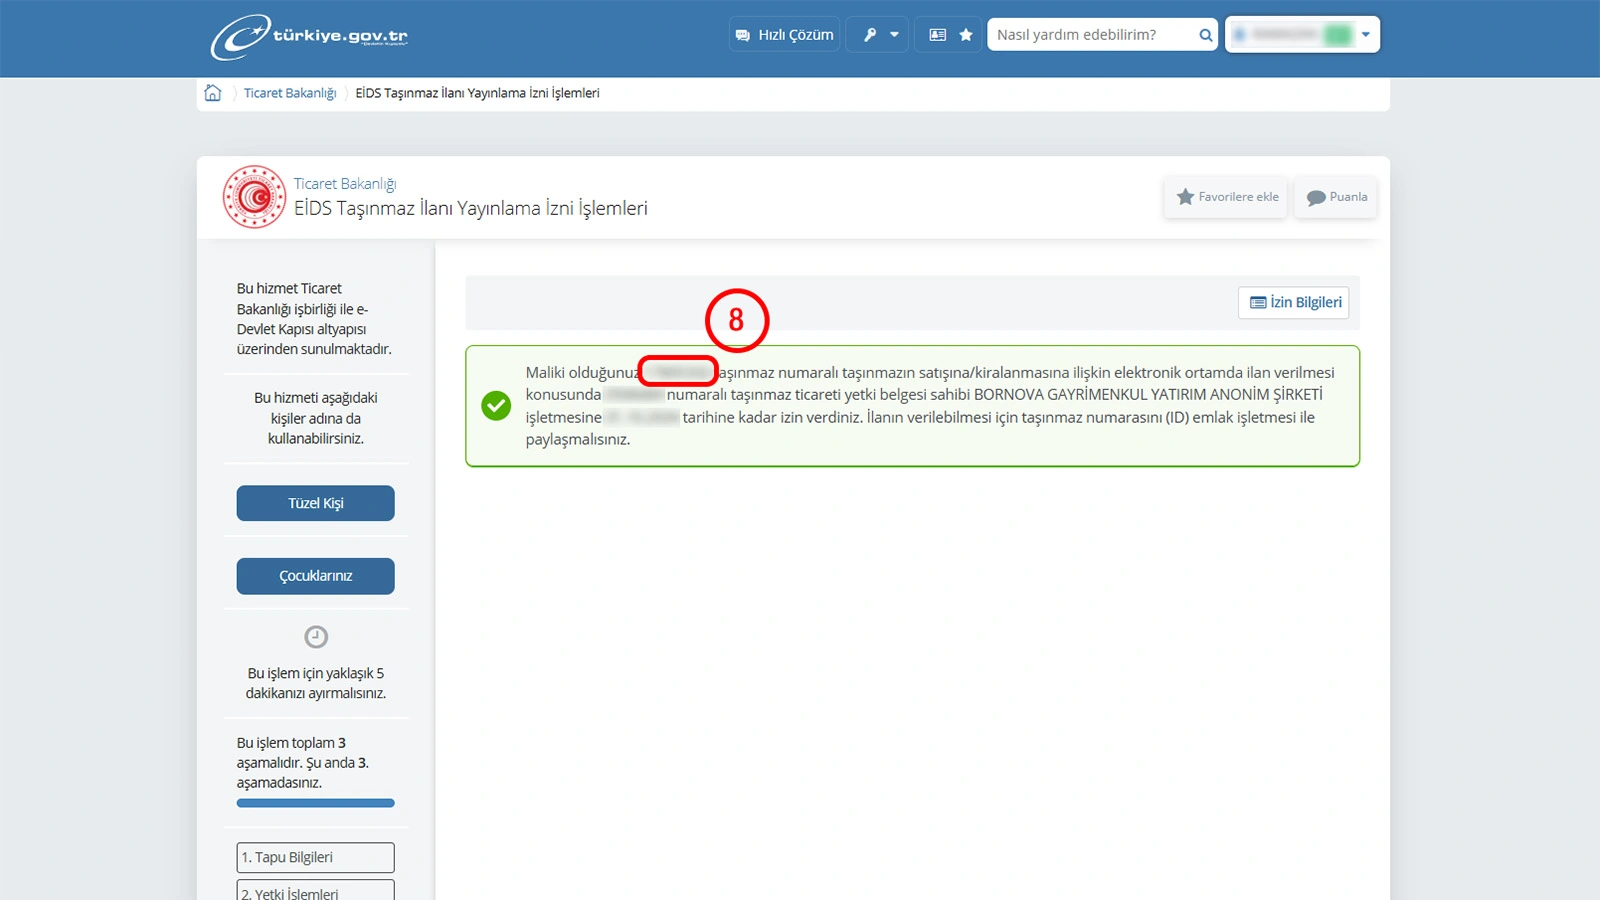Image resolution: width=1600 pixels, height=900 pixels.
Task: Open Hızlı Çözüm quick help
Action: tap(784, 35)
